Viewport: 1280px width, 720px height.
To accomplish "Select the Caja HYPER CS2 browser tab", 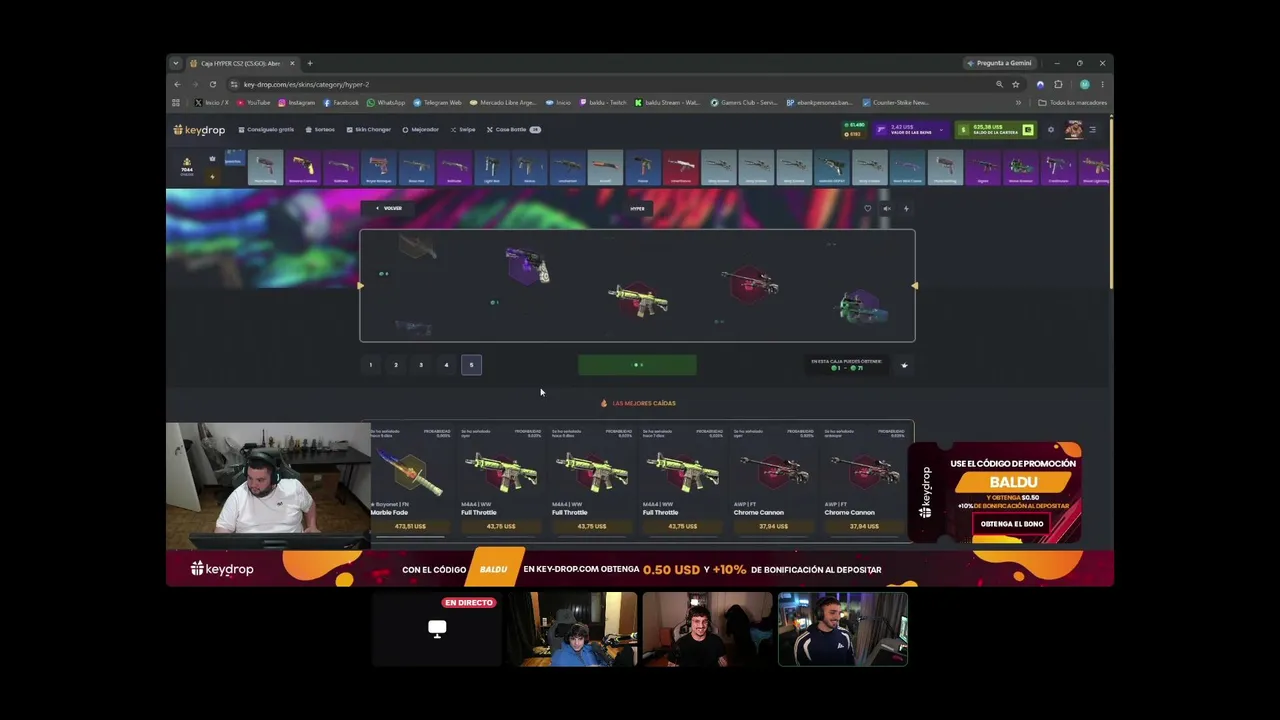I will pyautogui.click(x=243, y=64).
